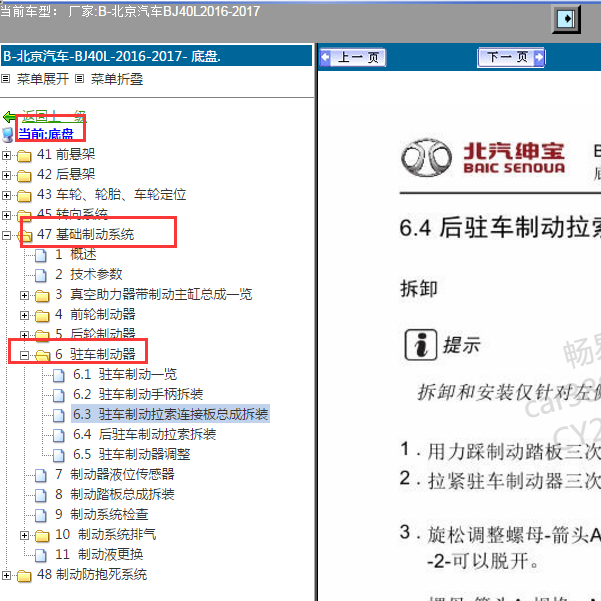Select 47 基础制动系统 tree item
Viewport: 601px width, 601px height.
(x=85, y=234)
